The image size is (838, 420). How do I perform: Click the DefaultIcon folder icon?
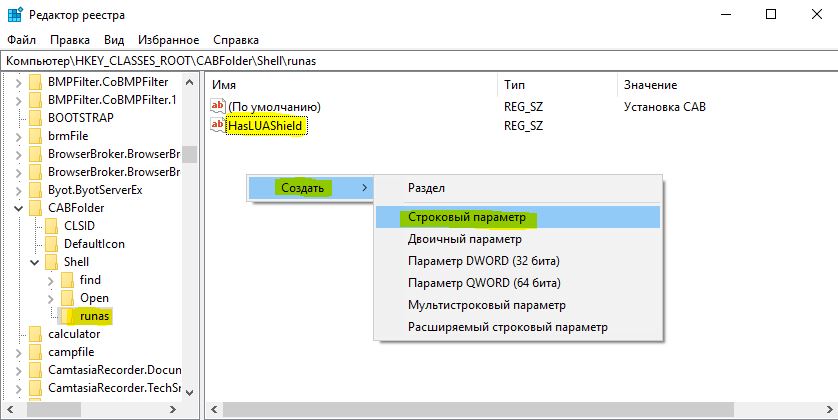click(x=51, y=244)
